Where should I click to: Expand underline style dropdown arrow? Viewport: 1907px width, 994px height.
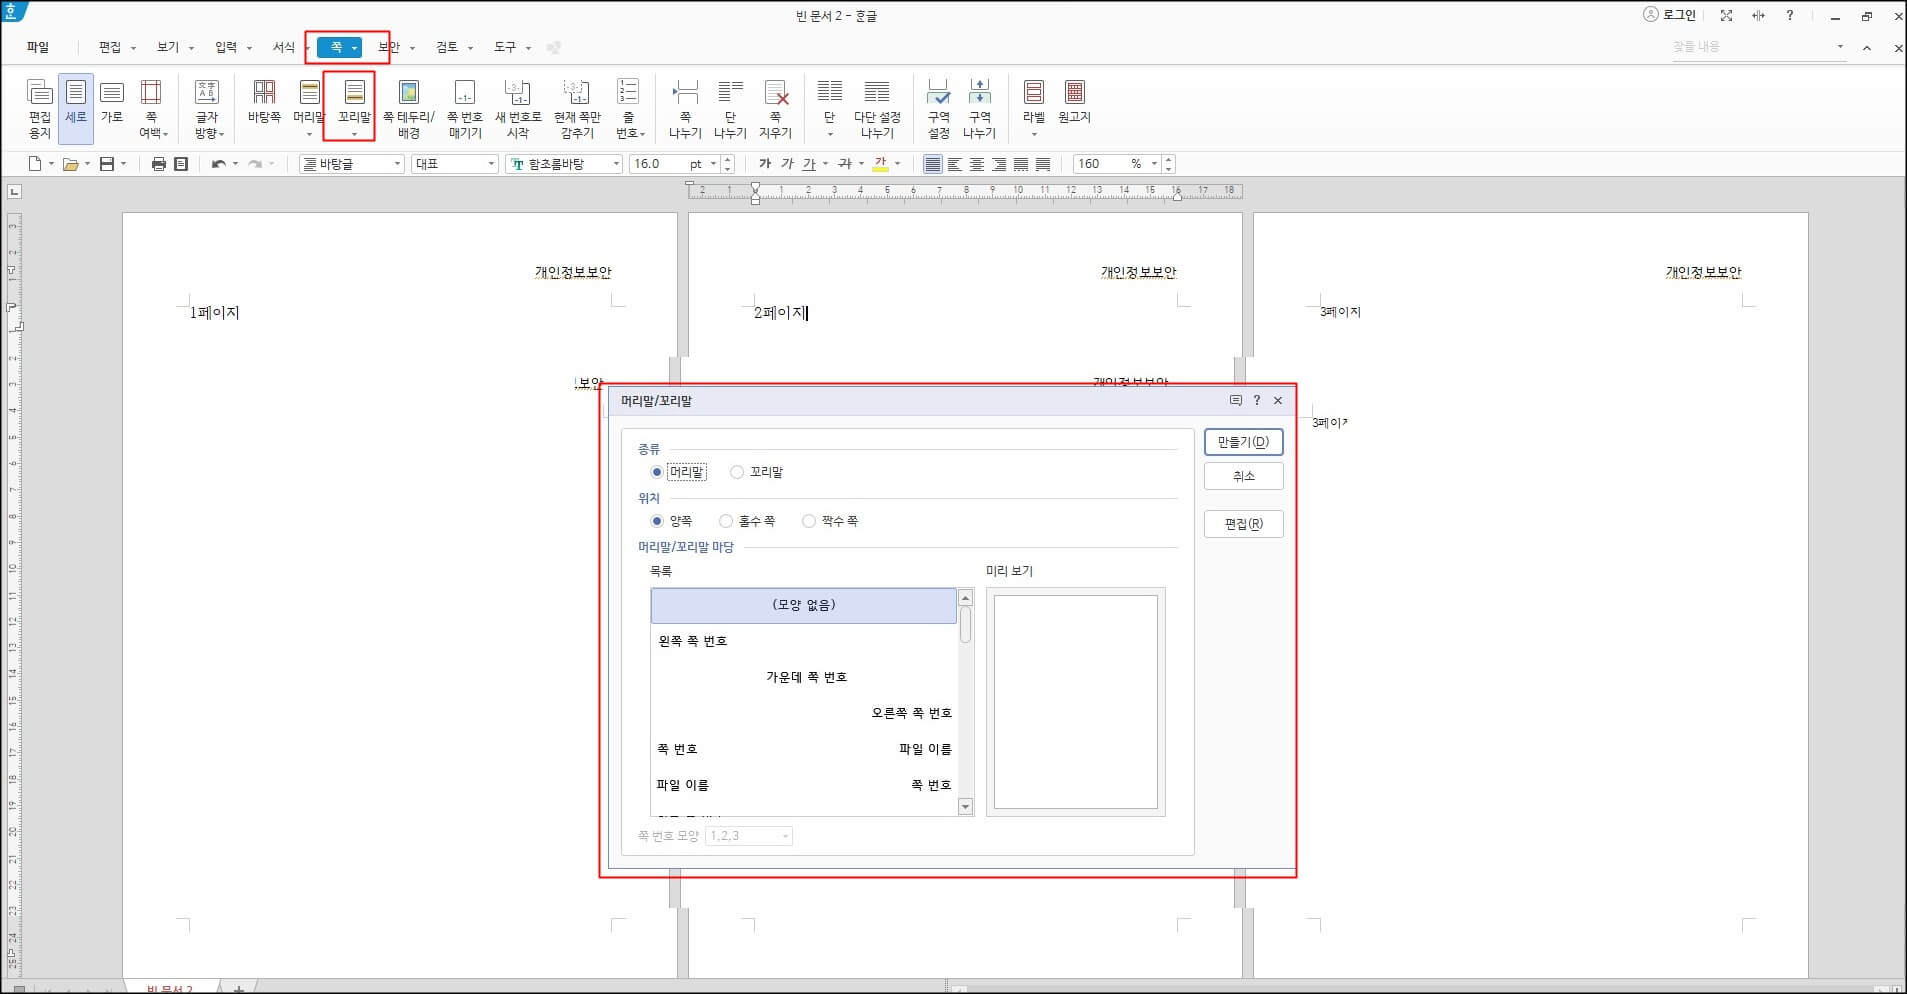(825, 164)
